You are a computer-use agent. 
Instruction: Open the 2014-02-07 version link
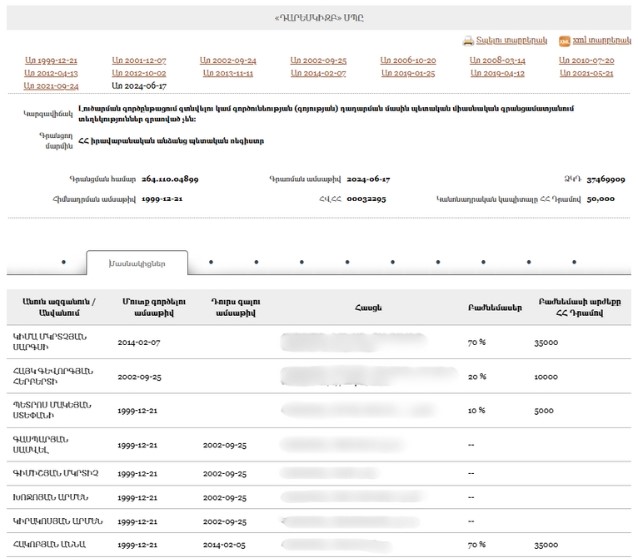[318, 73]
